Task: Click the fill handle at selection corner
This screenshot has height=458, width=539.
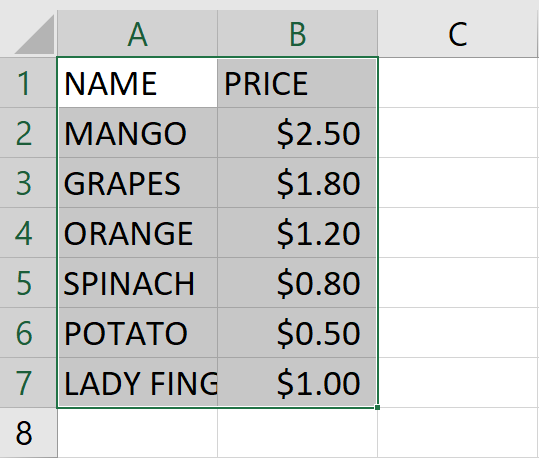Action: 377,407
